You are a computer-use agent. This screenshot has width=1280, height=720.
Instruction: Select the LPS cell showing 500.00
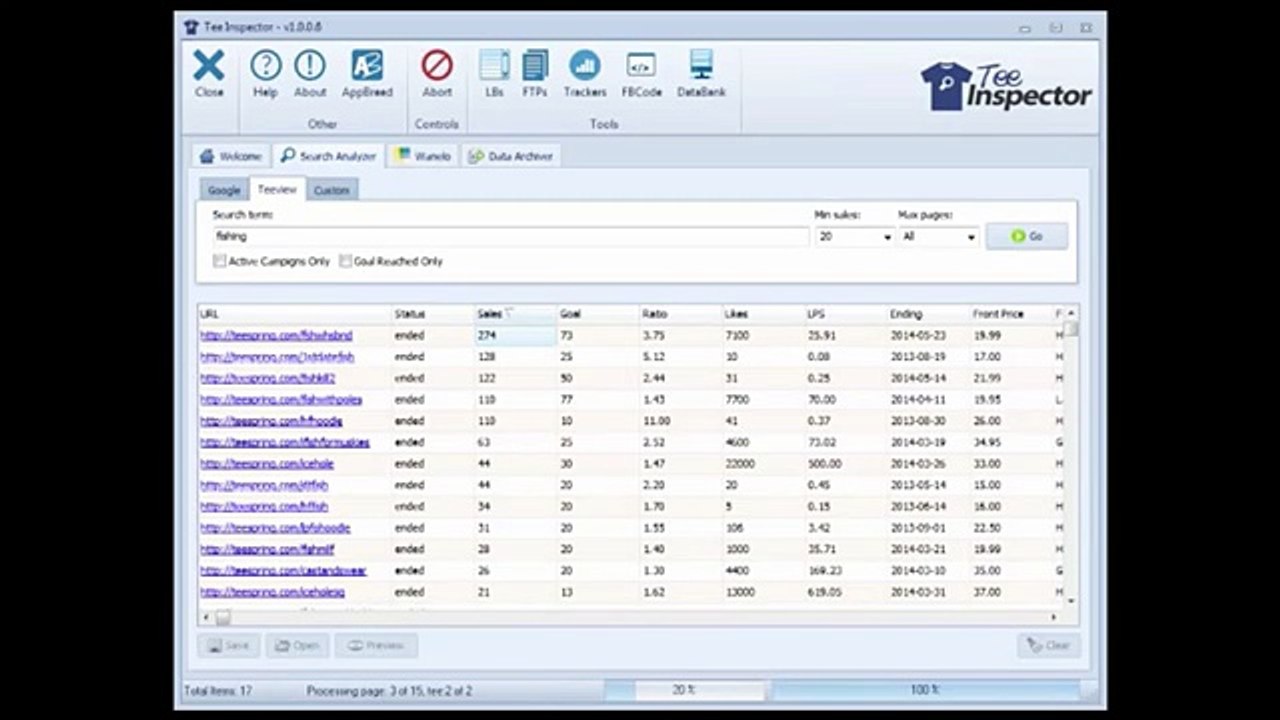(845, 464)
